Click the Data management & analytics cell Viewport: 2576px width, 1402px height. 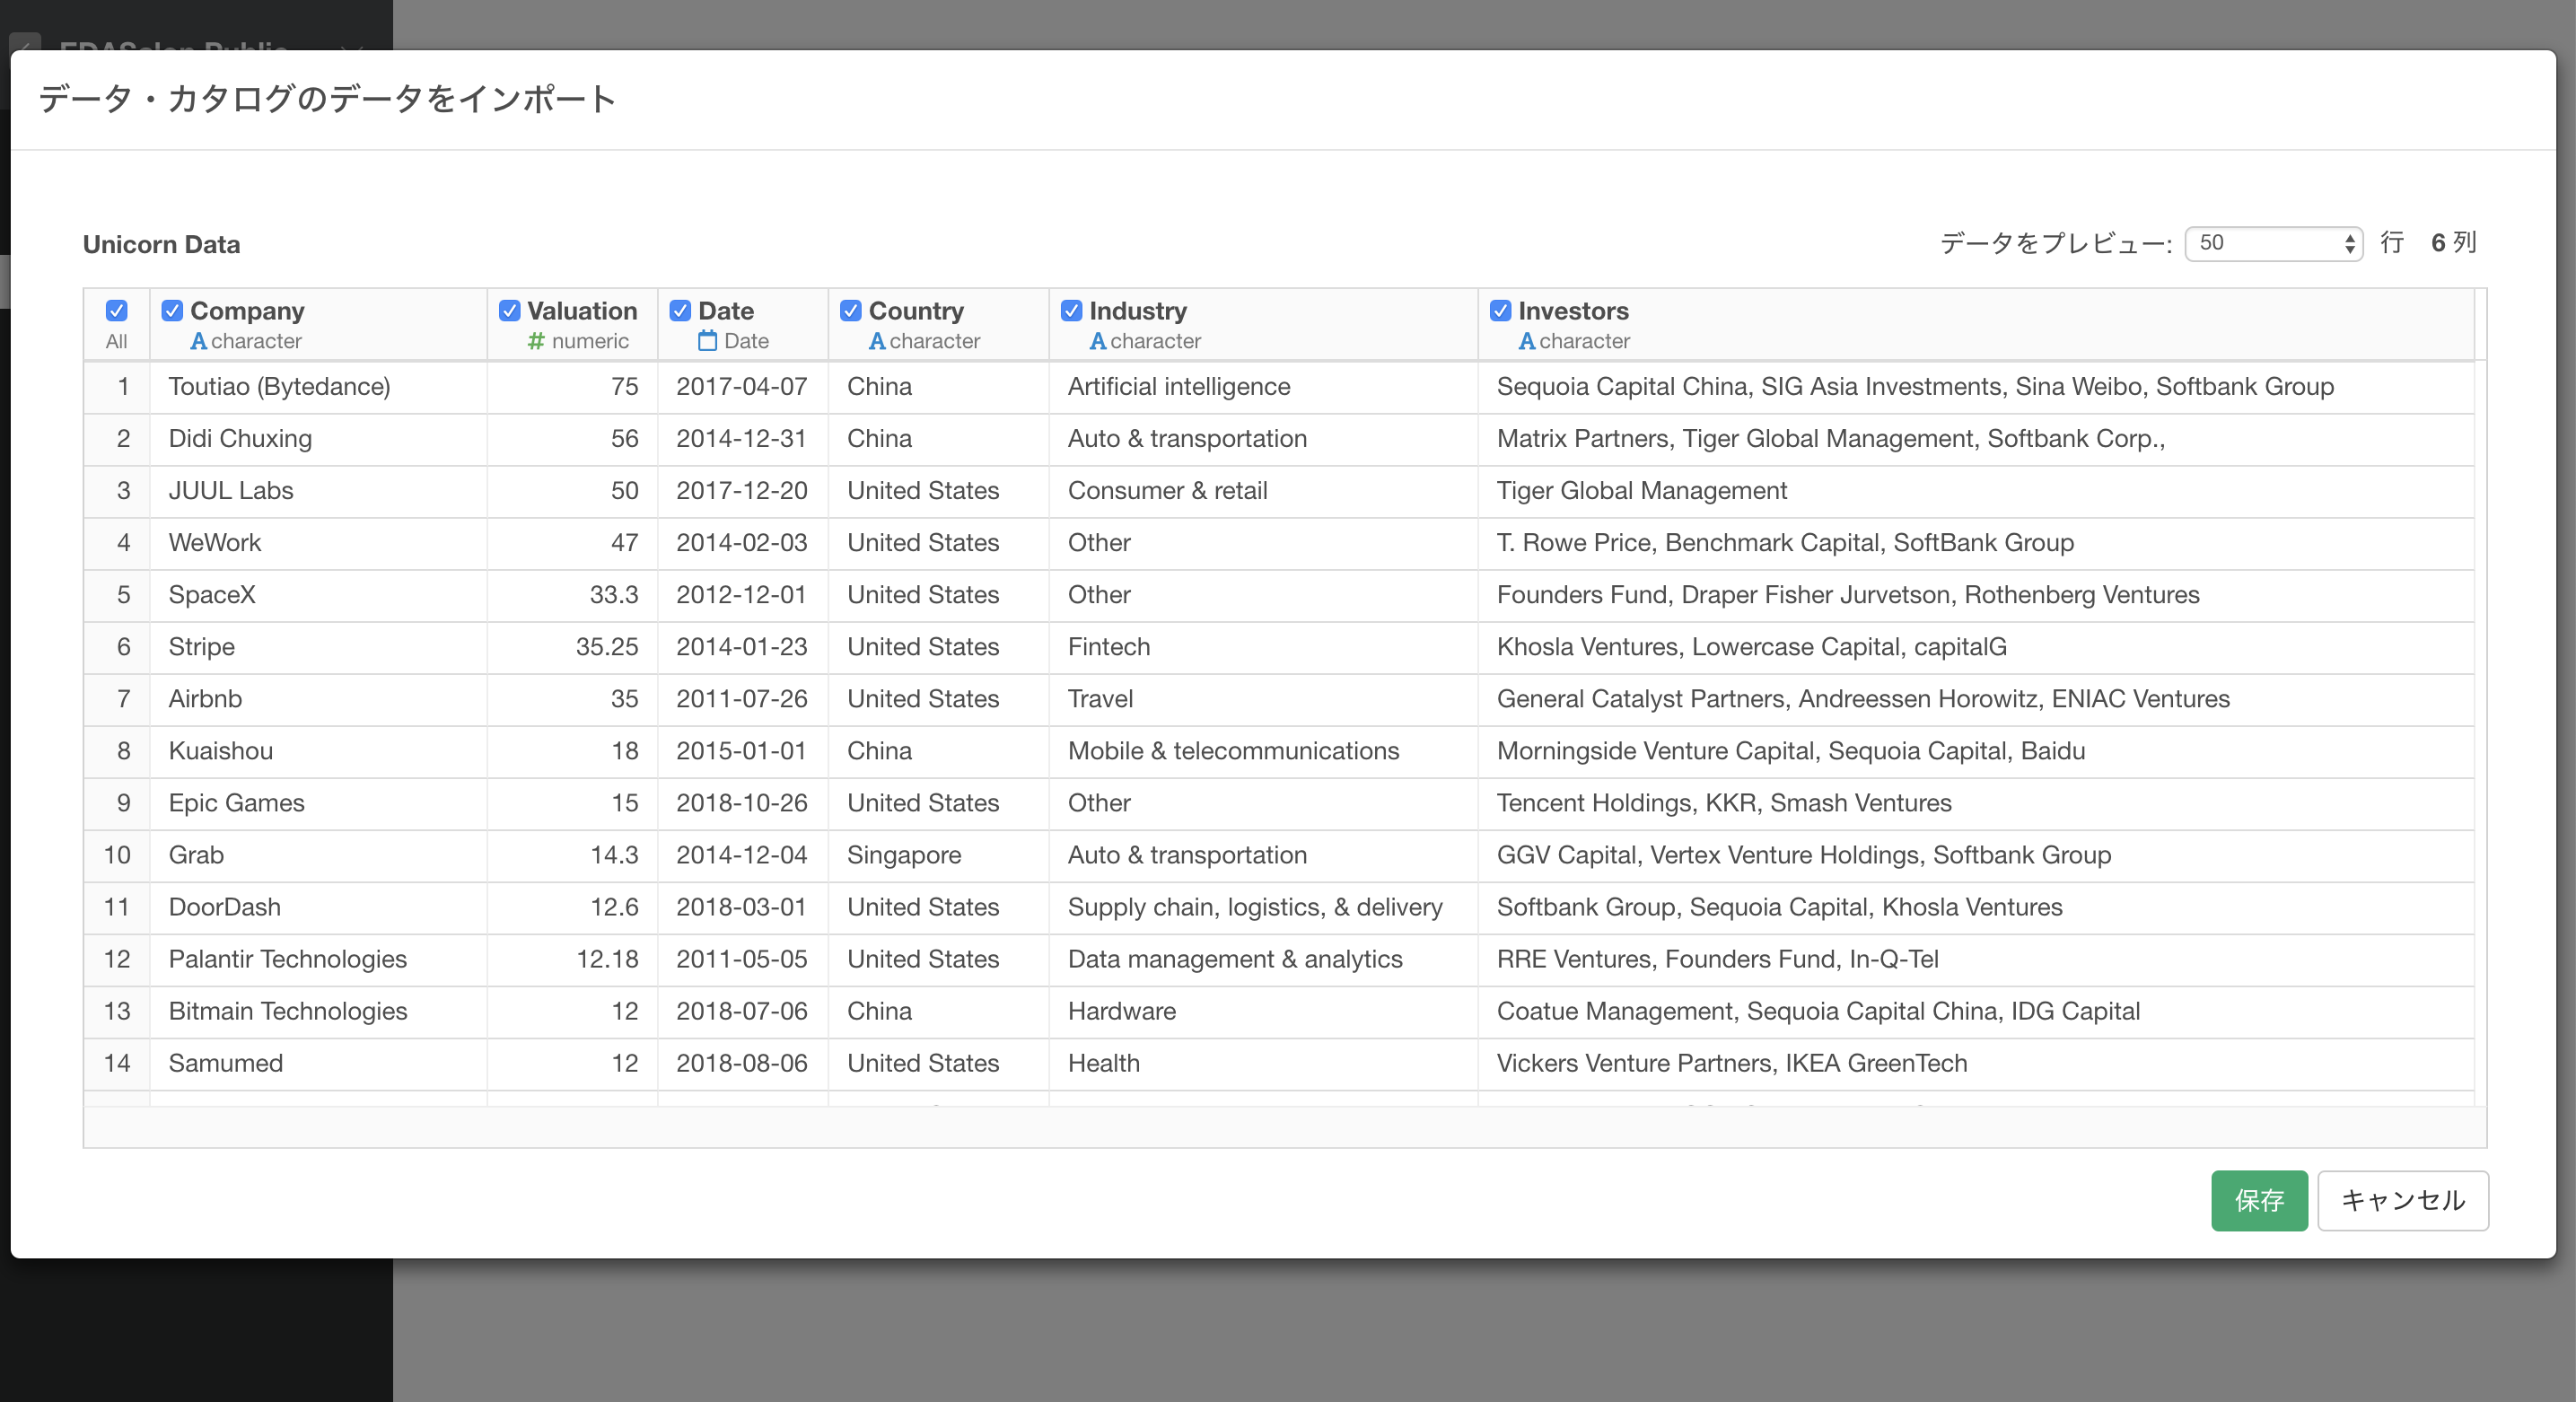(1263, 959)
